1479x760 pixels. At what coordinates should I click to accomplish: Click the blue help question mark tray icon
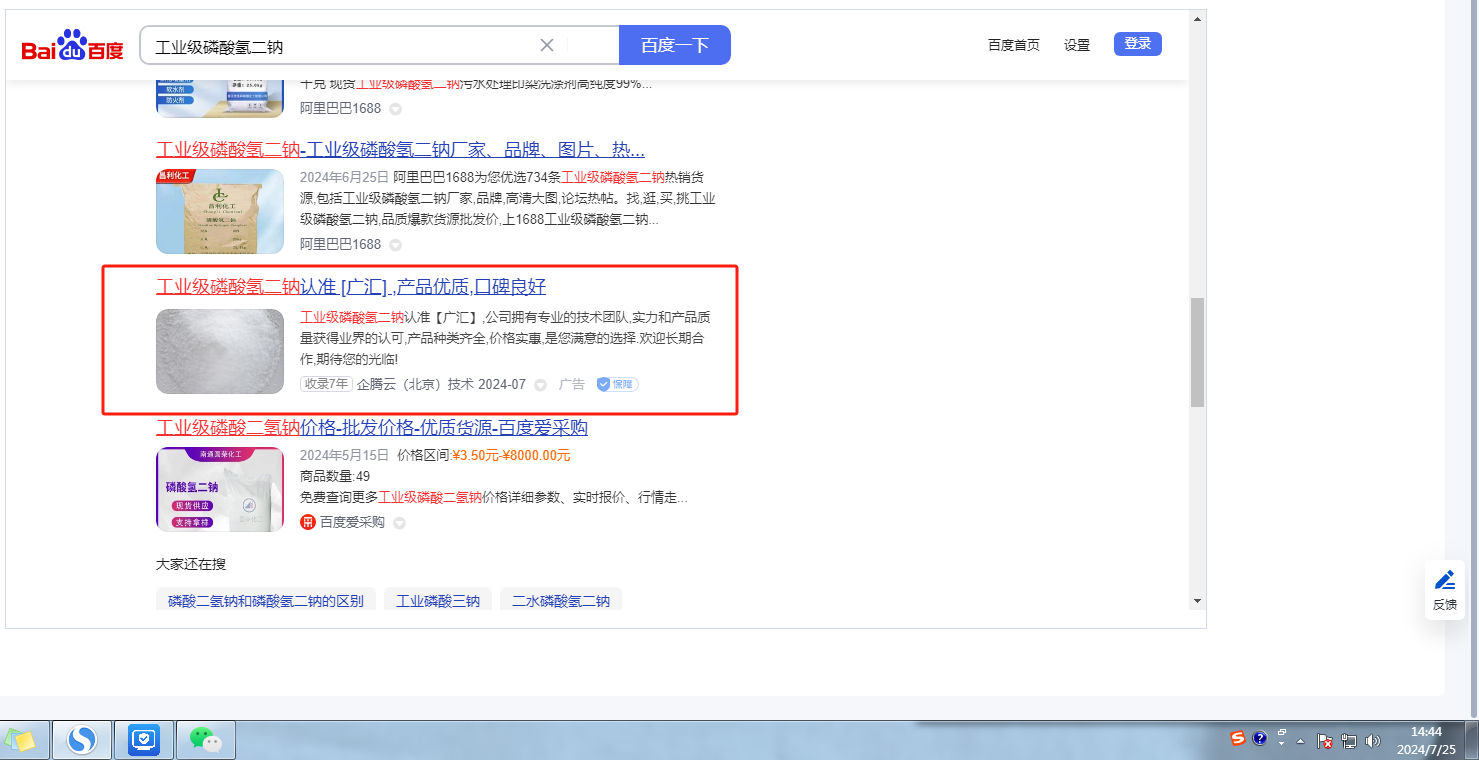coord(1260,739)
